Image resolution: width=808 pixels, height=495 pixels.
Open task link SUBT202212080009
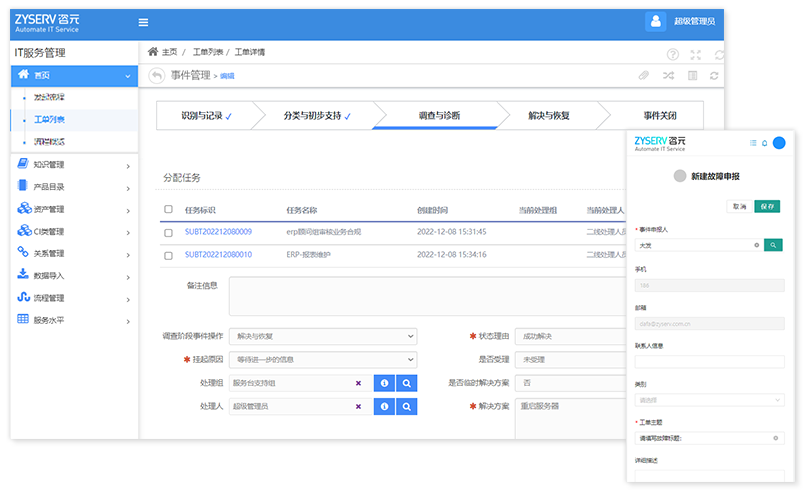[x=218, y=232]
